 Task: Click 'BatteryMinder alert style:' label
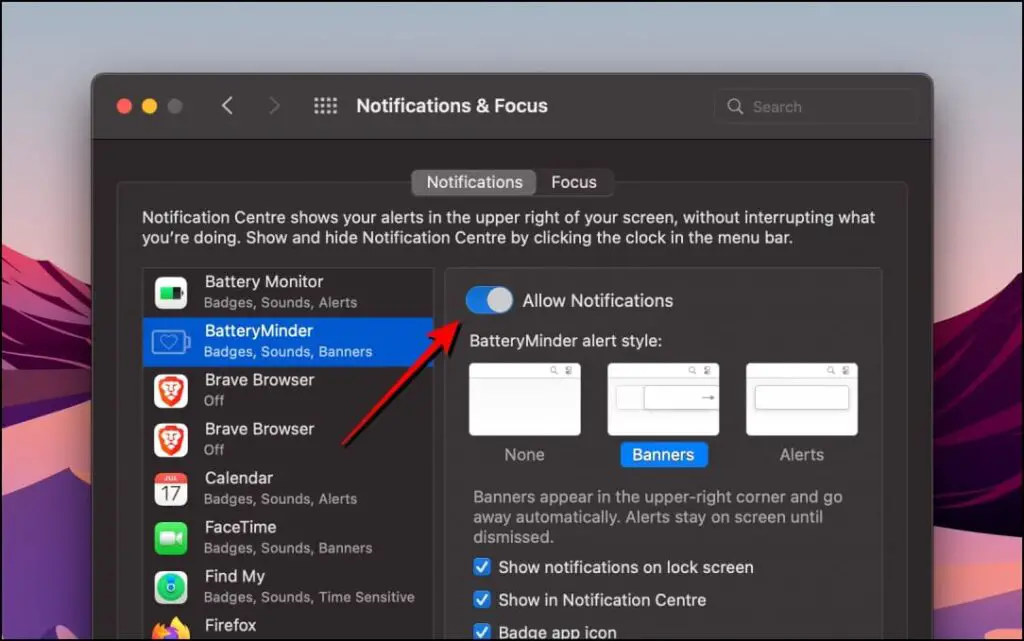pyautogui.click(x=566, y=341)
